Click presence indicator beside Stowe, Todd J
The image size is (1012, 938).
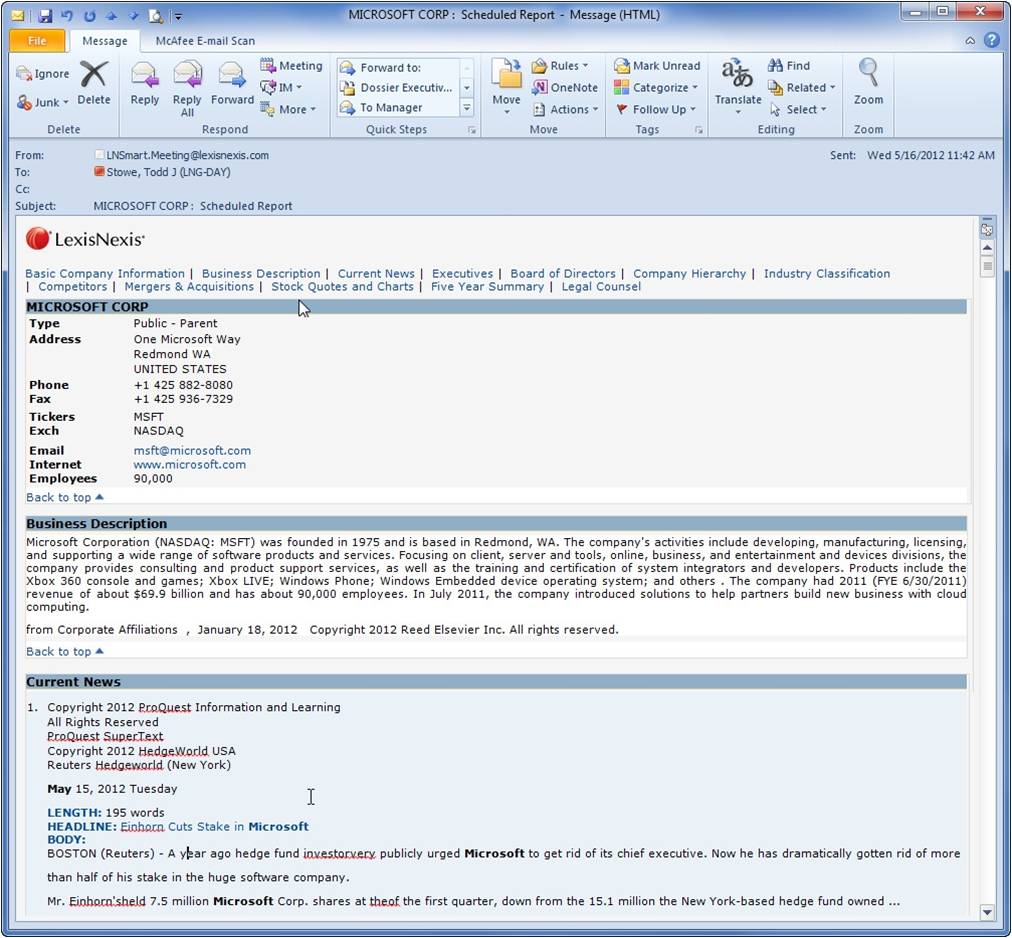pos(99,172)
